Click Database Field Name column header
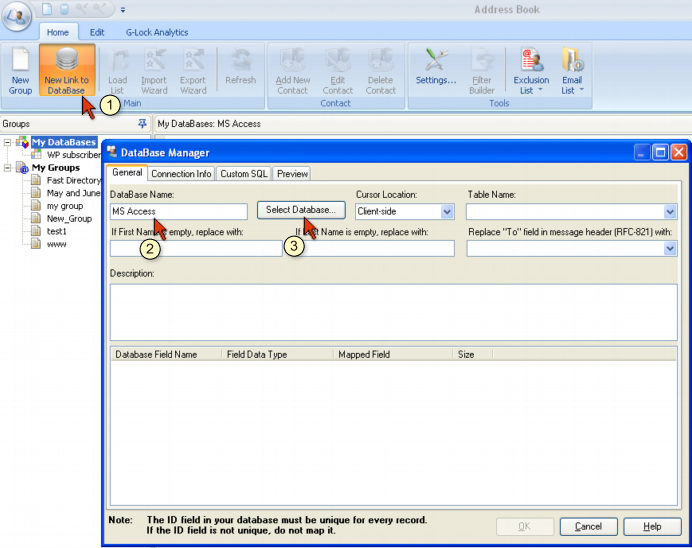The image size is (692, 548). [166, 354]
